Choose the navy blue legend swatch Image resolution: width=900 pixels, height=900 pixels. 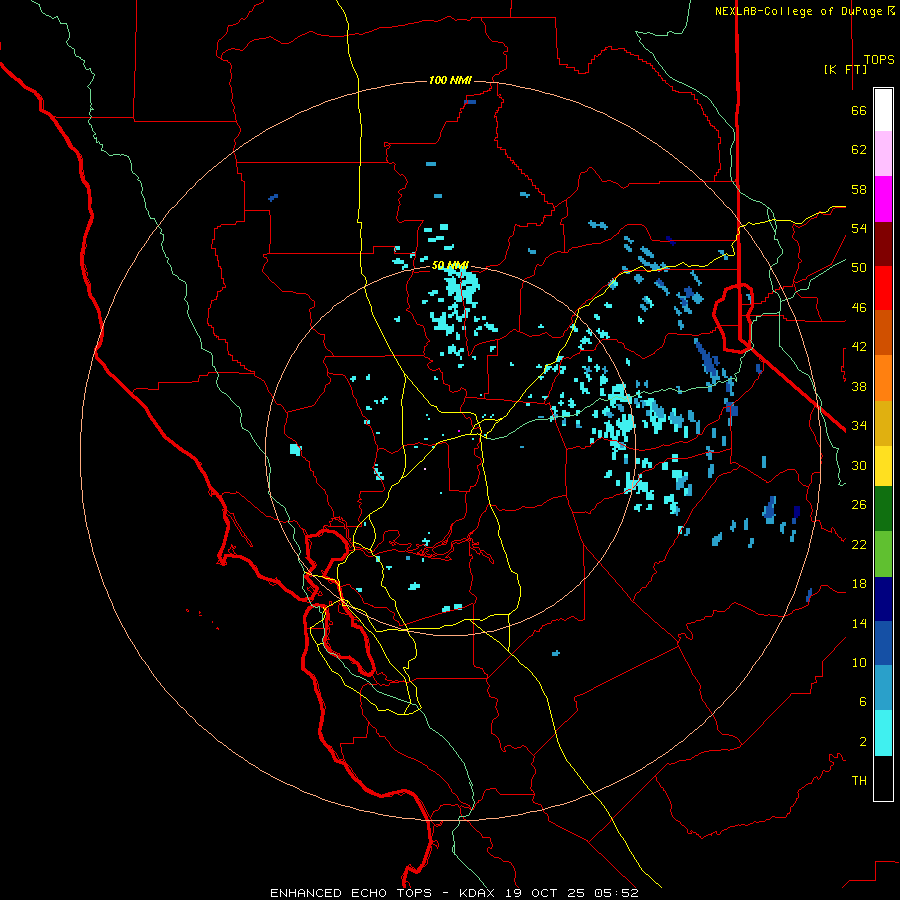[x=883, y=599]
